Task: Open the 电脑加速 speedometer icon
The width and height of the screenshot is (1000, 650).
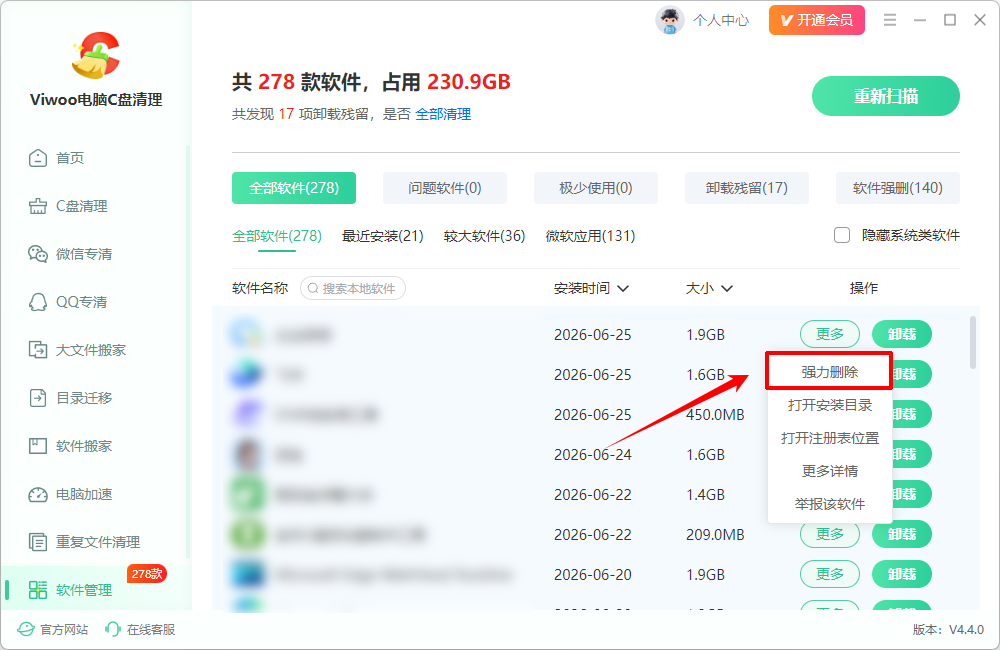Action: [38, 494]
